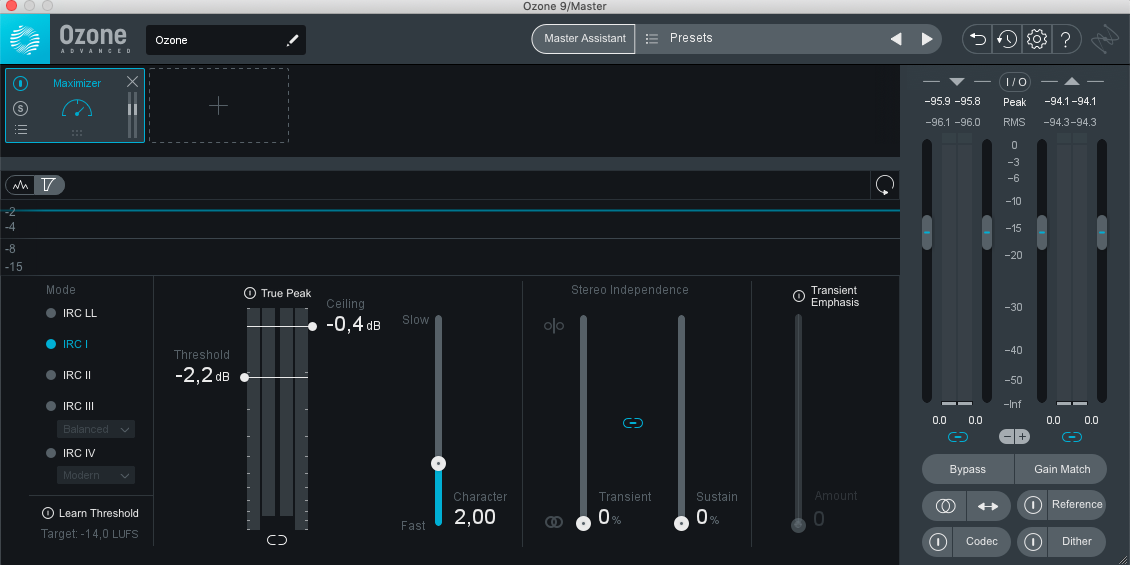This screenshot has width=1130, height=565.
Task: Open the Settings gear icon
Action: [x=1036, y=39]
